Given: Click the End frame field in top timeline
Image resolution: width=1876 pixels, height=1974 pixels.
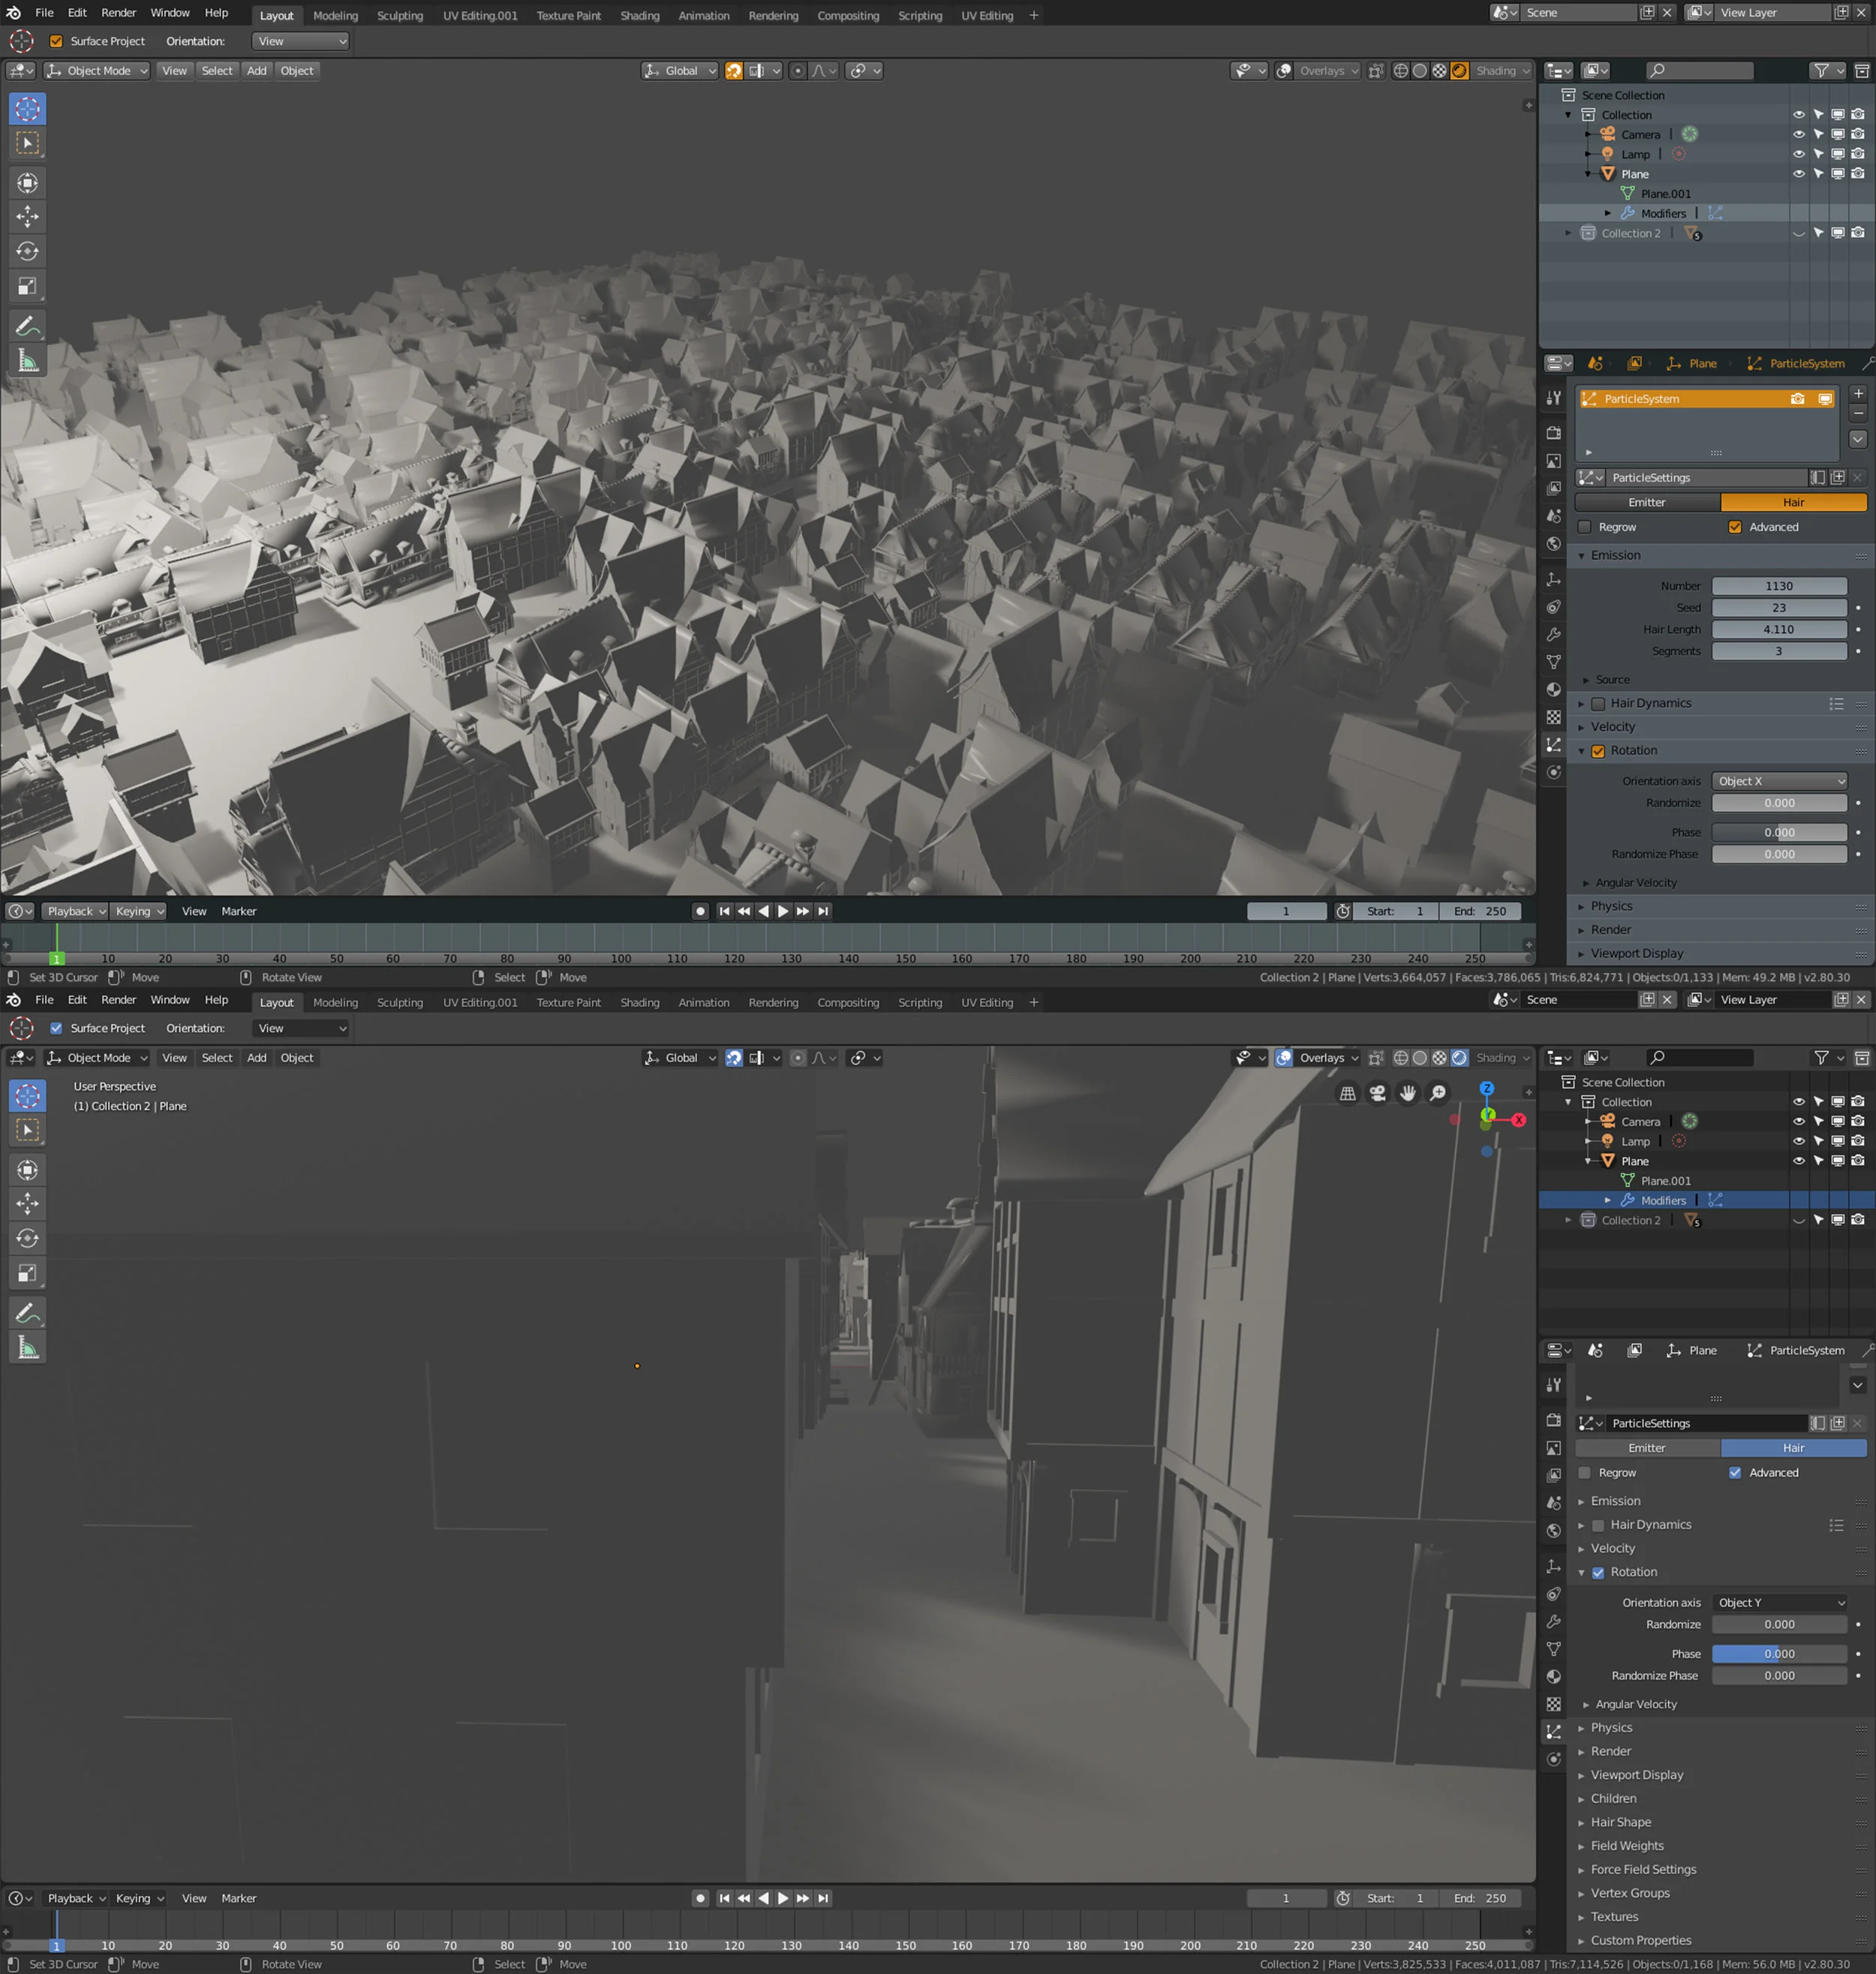Looking at the screenshot, I should [1480, 911].
